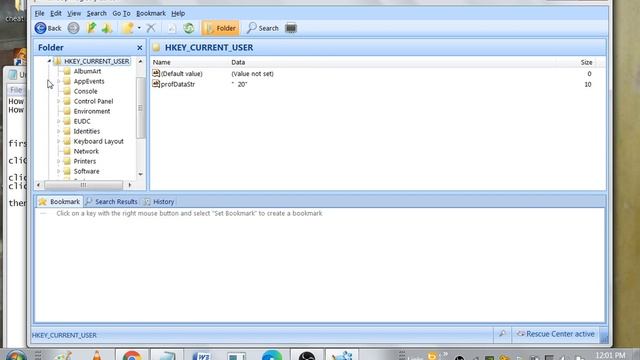640x360 pixels.
Task: Close the Folder panel
Action: pyautogui.click(x=140, y=48)
